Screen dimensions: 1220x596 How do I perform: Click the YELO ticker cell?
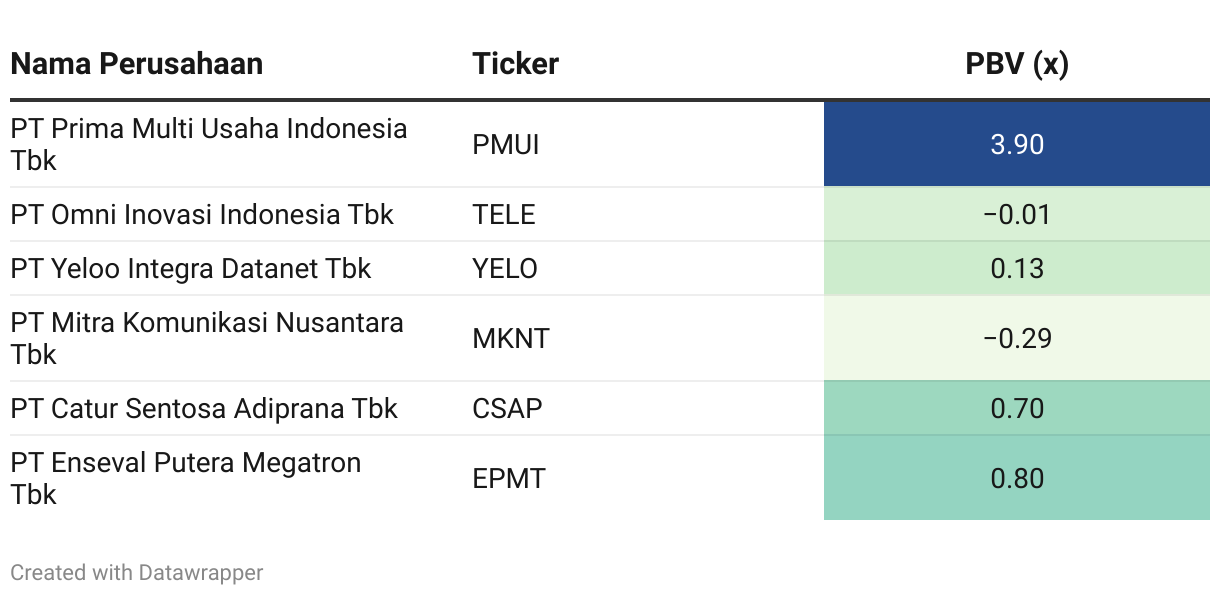click(x=504, y=268)
